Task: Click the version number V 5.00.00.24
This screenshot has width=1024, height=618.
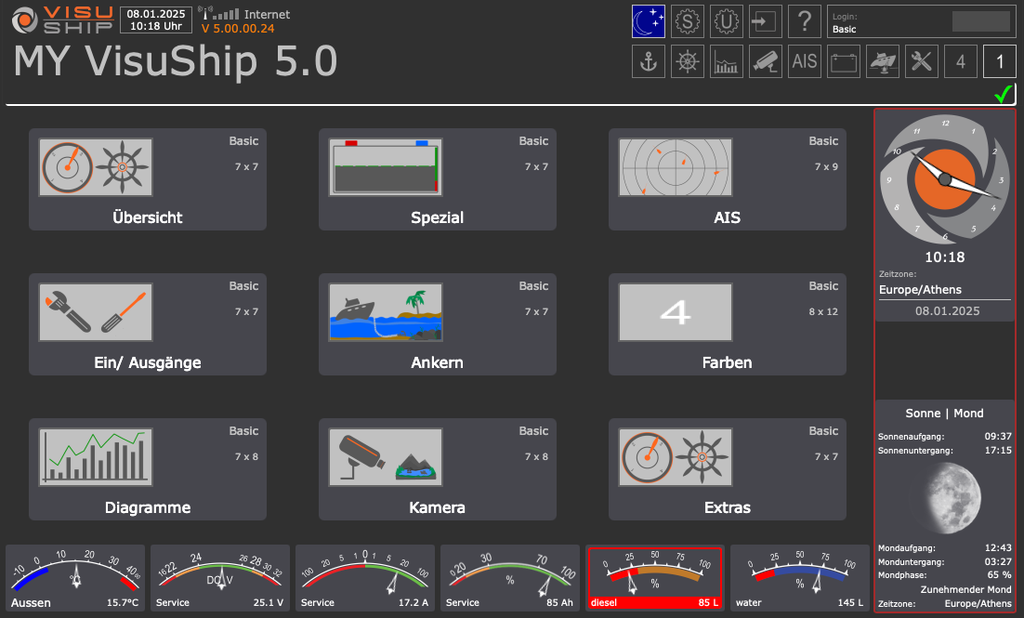Action: tap(238, 29)
